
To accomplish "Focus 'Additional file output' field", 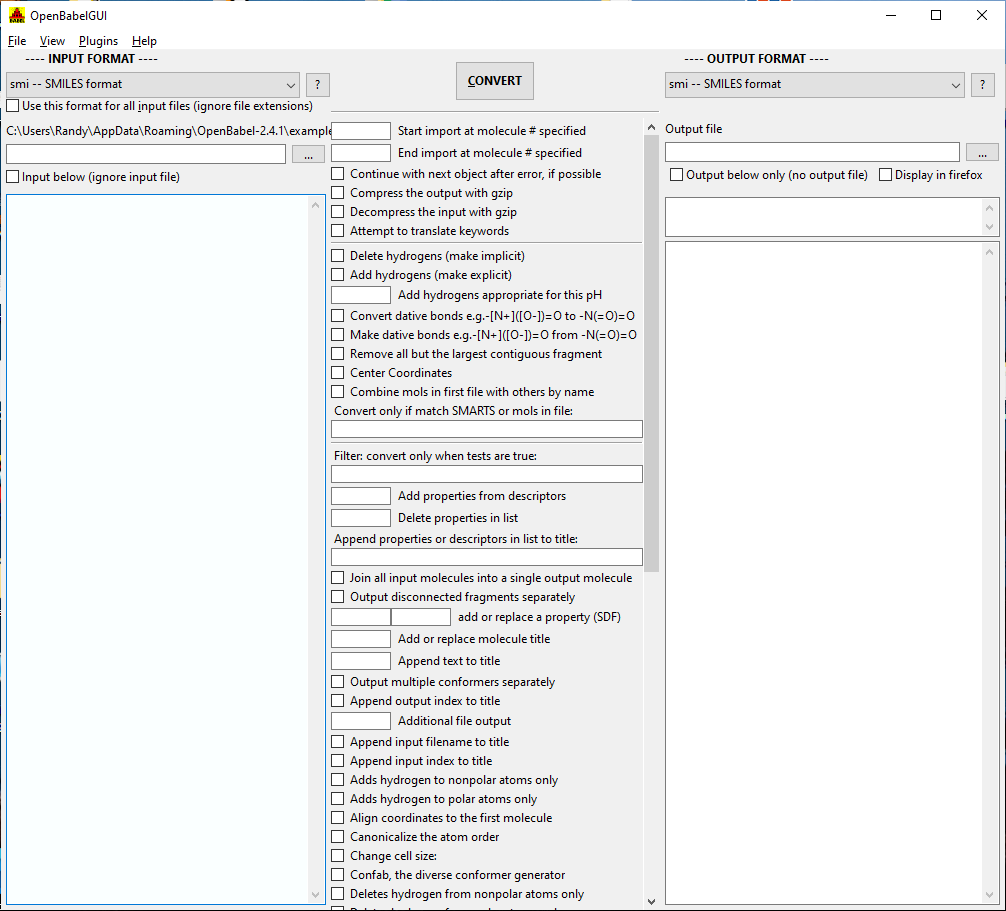I will (361, 721).
